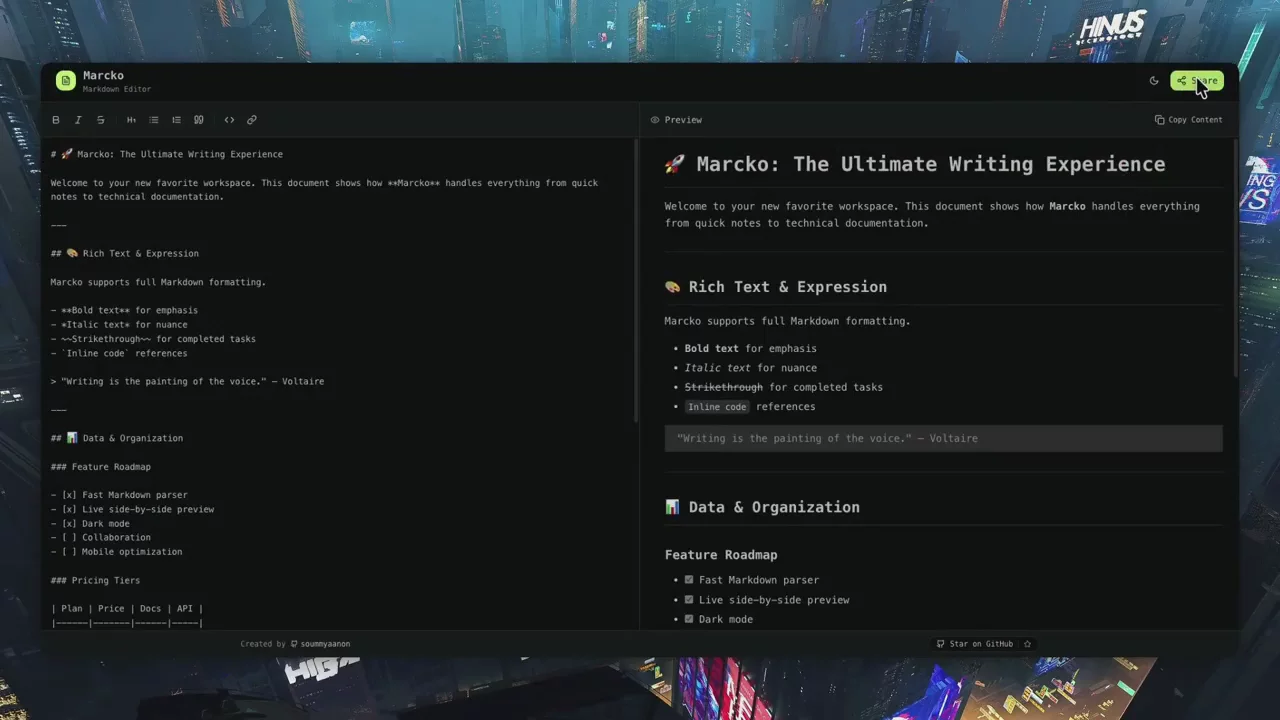This screenshot has width=1280, height=720.
Task: Insert a link with link icon
Action: pos(252,120)
